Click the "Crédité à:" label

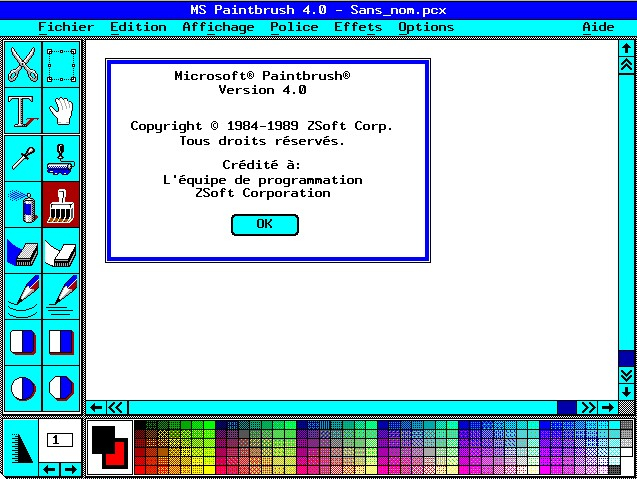pos(262,165)
